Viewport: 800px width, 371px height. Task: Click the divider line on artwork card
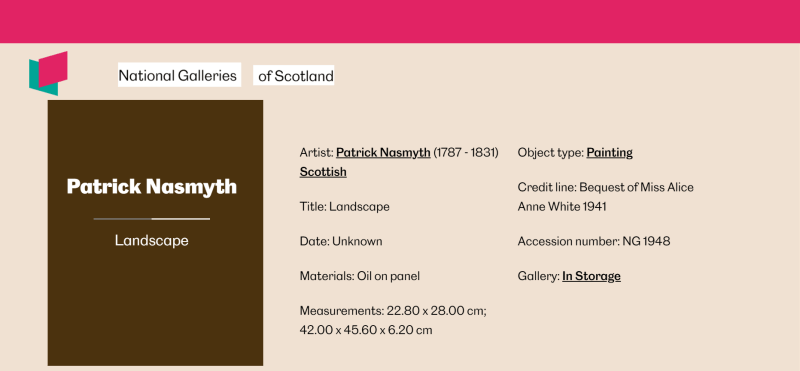coord(152,219)
